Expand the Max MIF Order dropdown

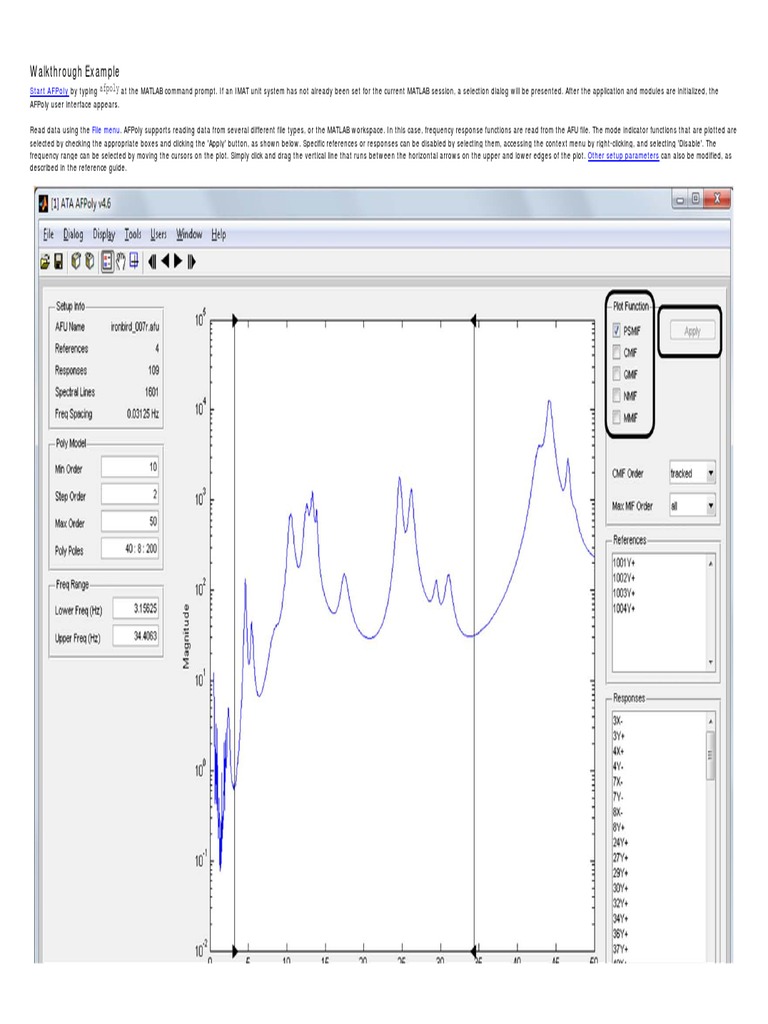pyautogui.click(x=709, y=506)
